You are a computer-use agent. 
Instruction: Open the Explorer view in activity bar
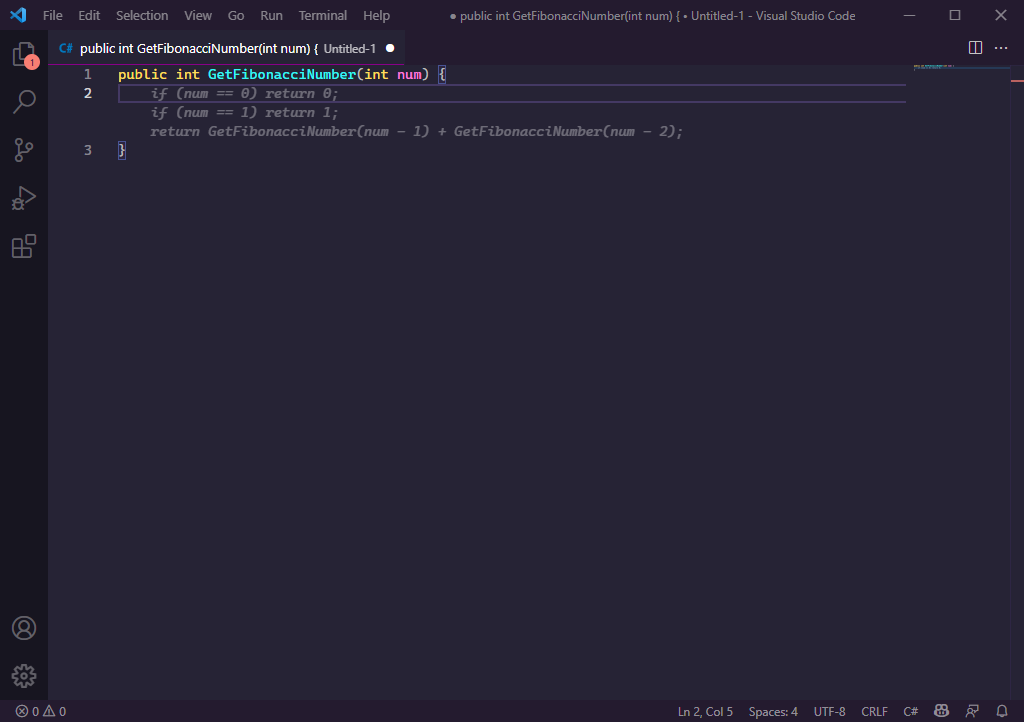[x=23, y=55]
